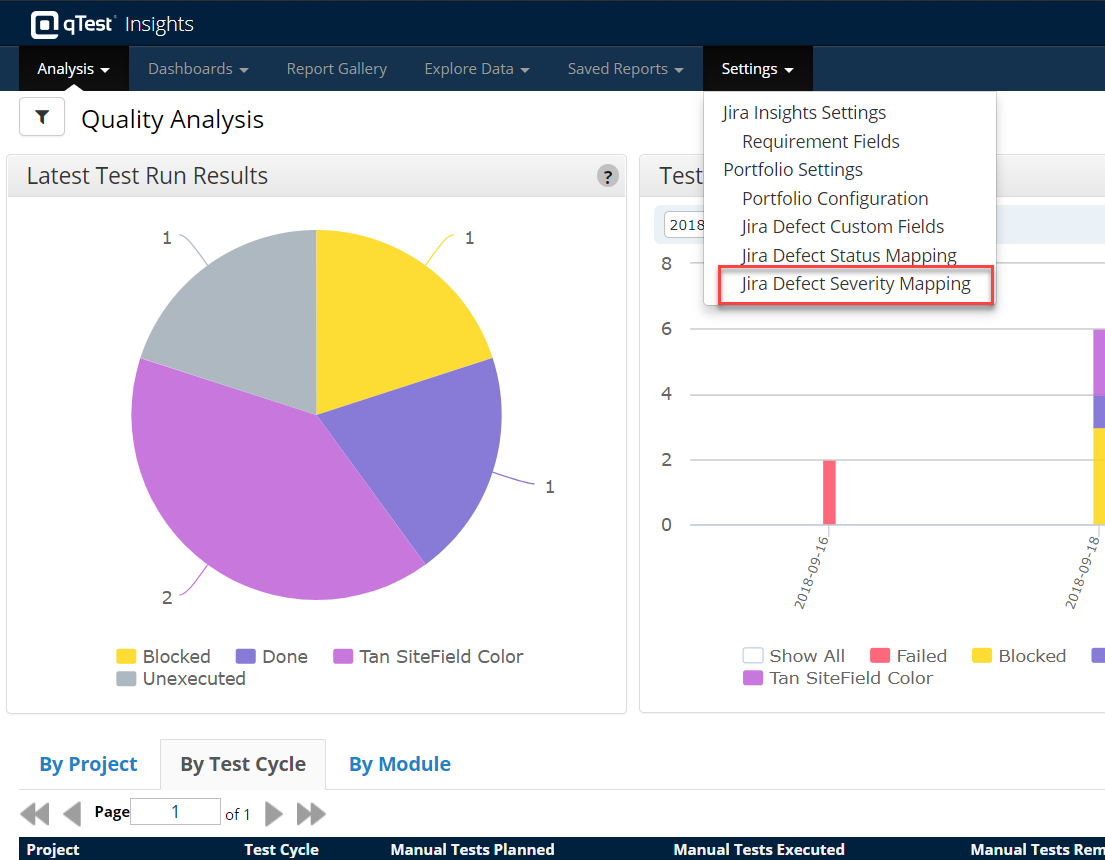Click the filter funnel icon
The width and height of the screenshot is (1105, 860).
pyautogui.click(x=42, y=118)
